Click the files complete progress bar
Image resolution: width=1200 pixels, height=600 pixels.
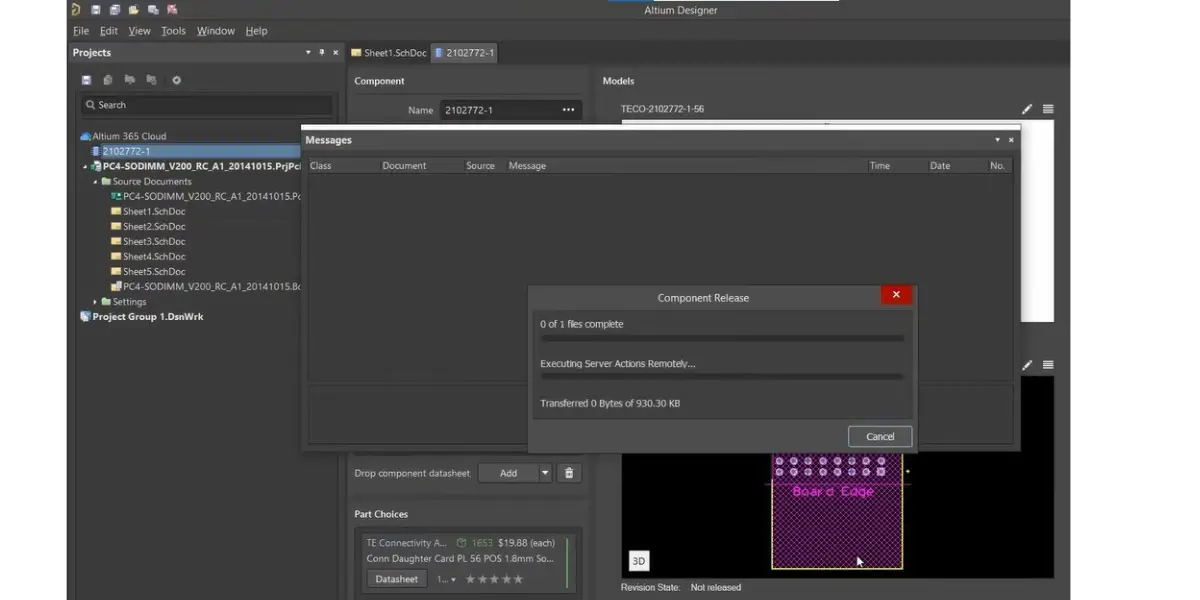coord(722,339)
